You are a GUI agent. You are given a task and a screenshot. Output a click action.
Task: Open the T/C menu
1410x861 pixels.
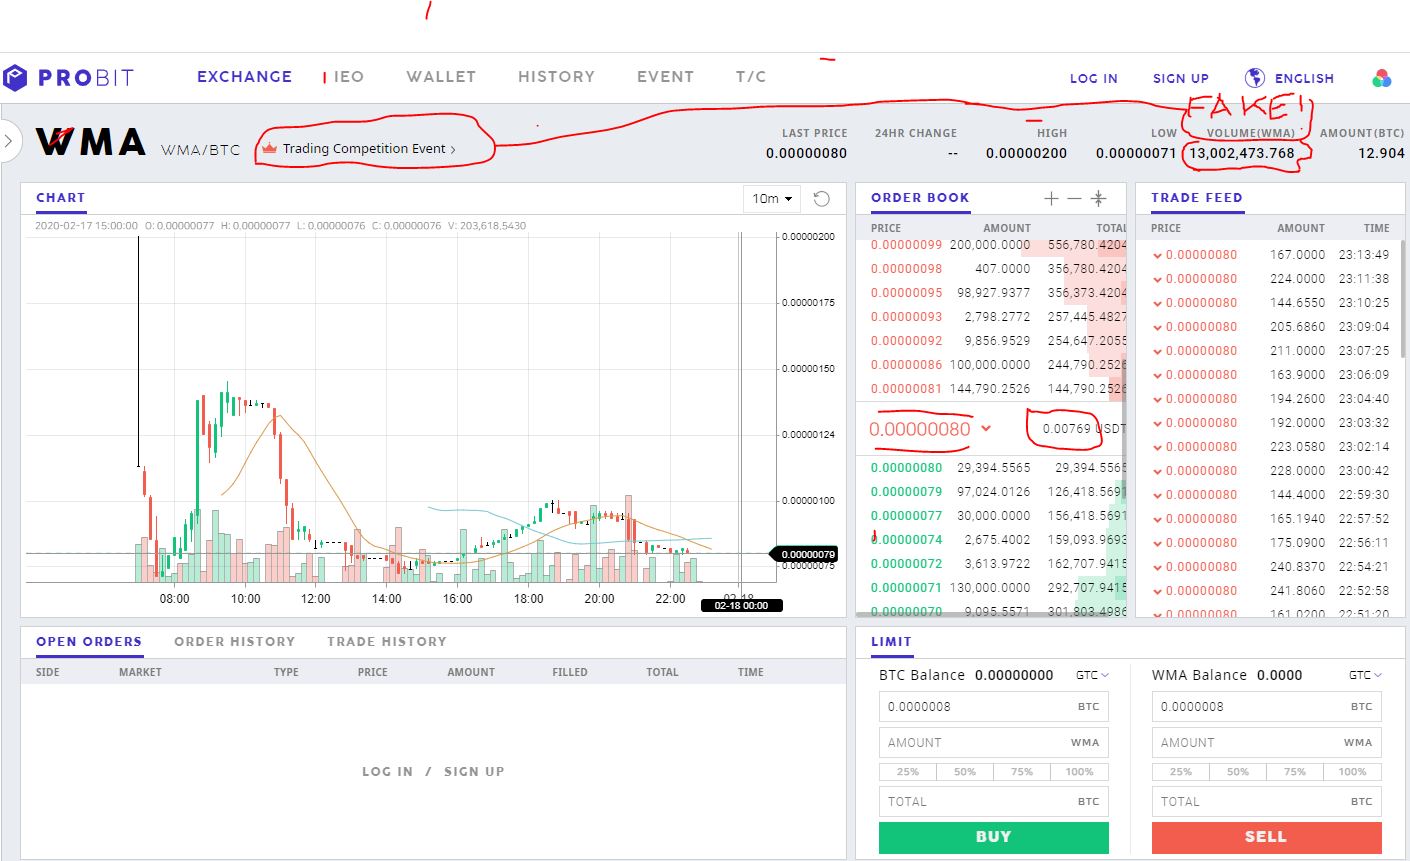pos(751,77)
